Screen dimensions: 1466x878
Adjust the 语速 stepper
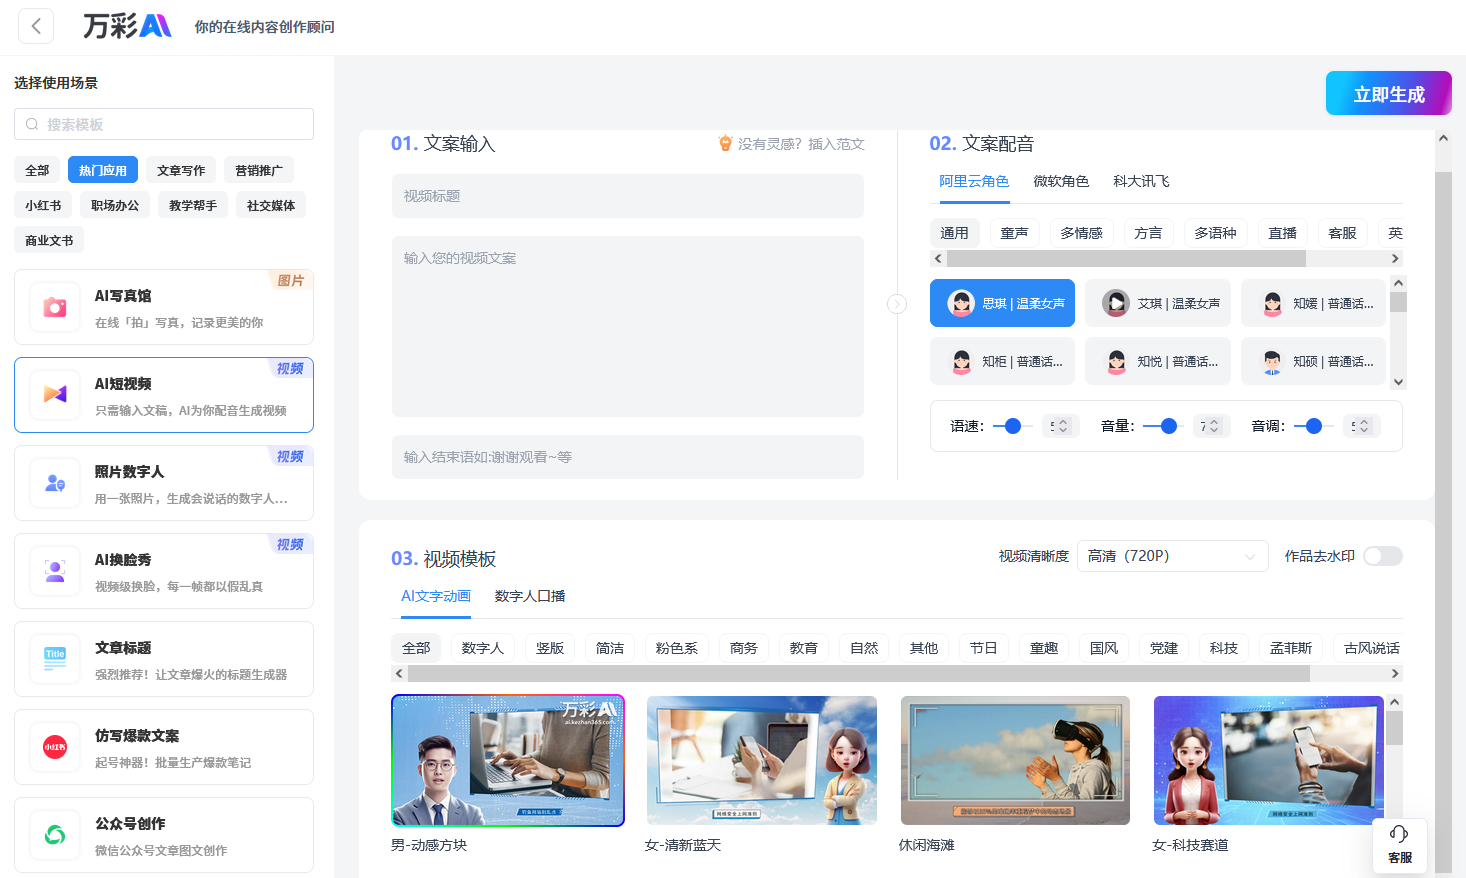[1061, 426]
